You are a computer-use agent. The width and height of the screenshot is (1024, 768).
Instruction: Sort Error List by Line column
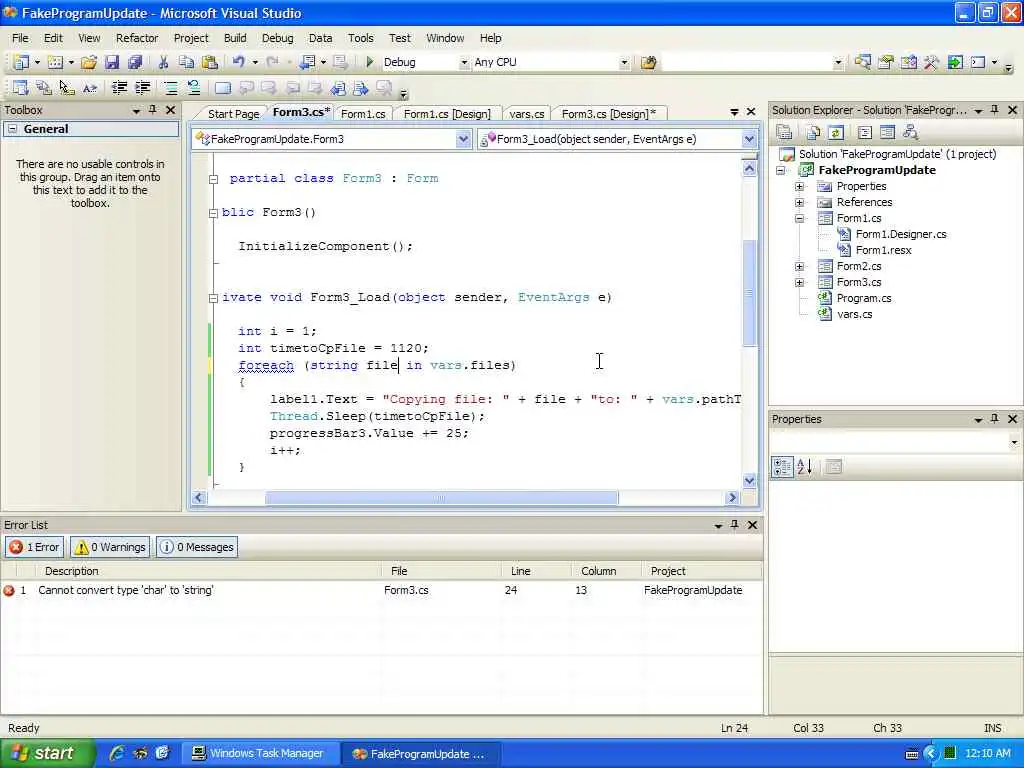coord(536,571)
